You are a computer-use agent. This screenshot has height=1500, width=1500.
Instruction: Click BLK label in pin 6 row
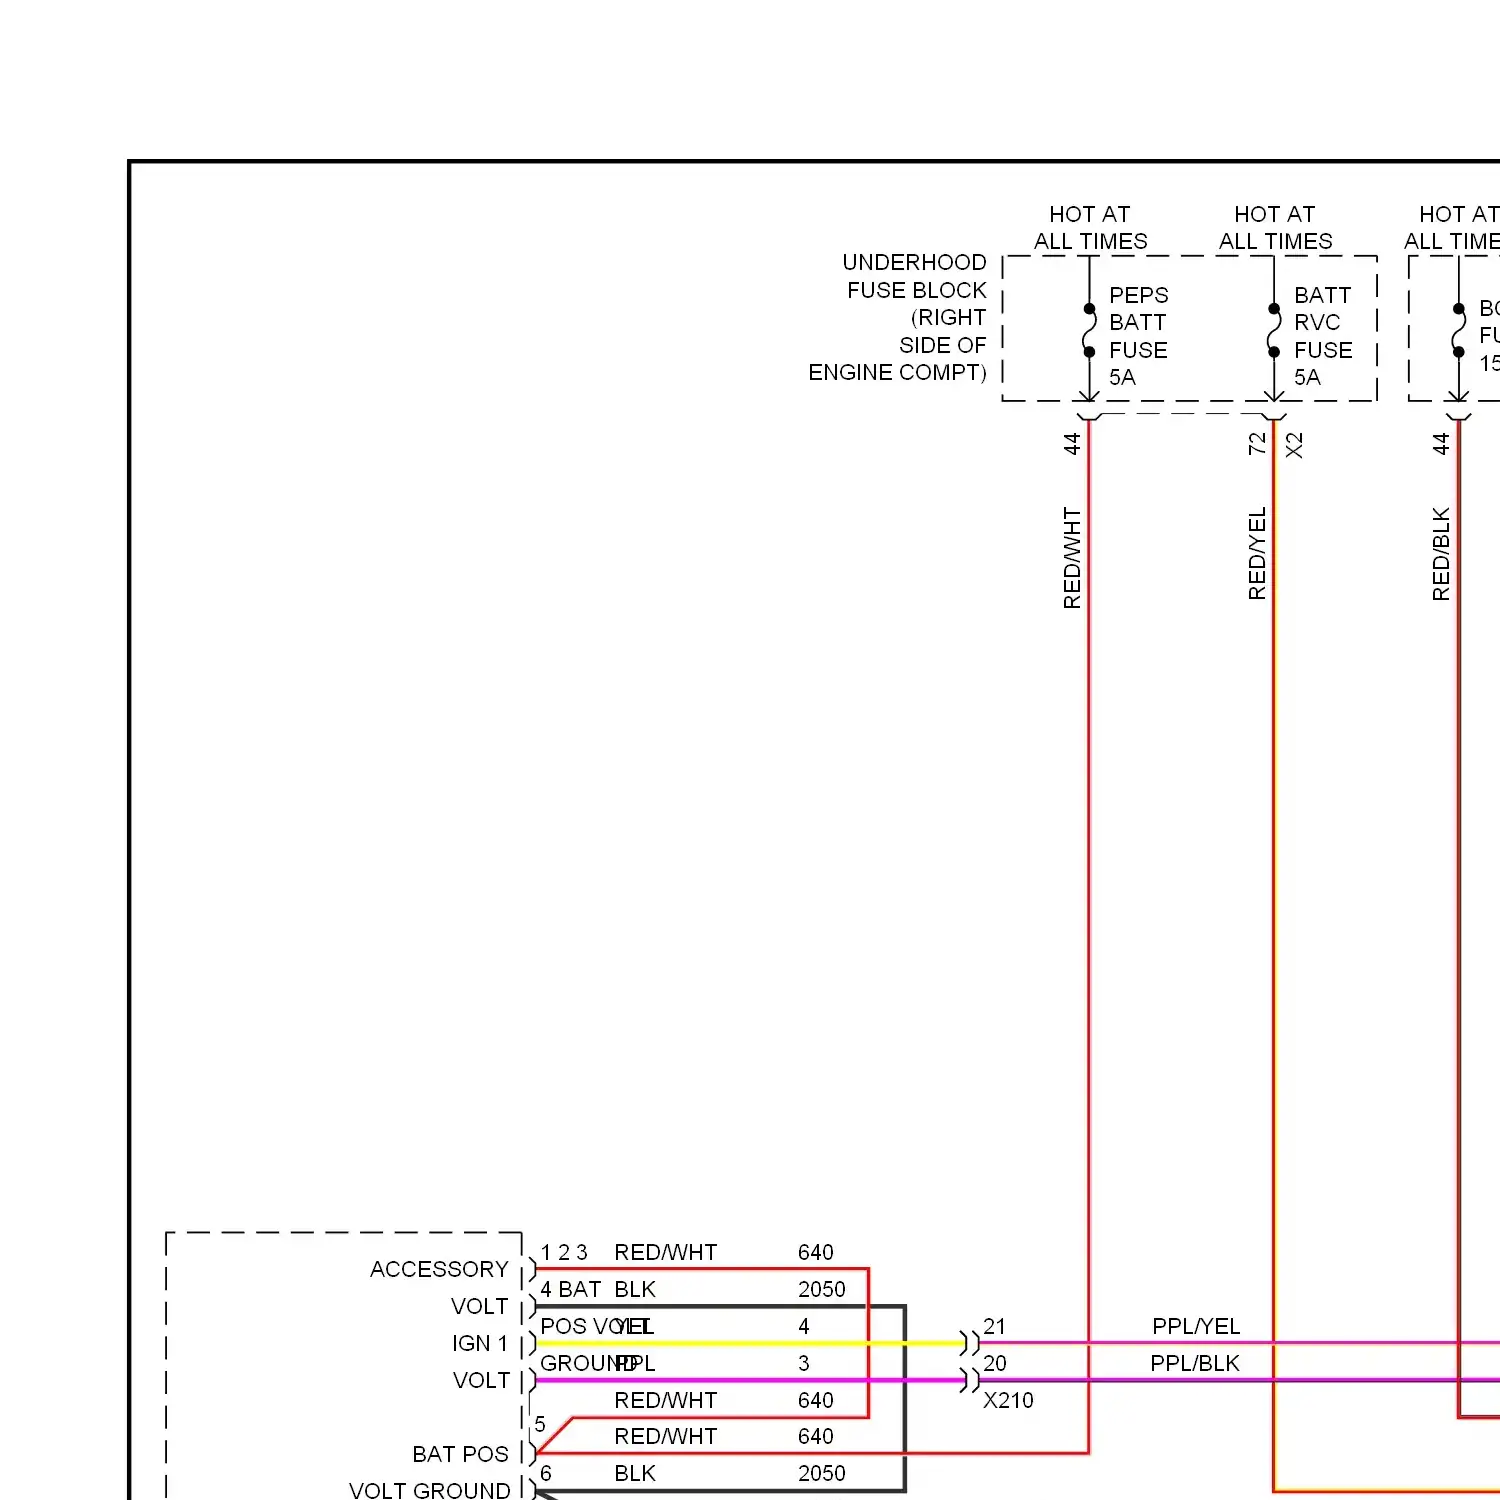point(635,1473)
